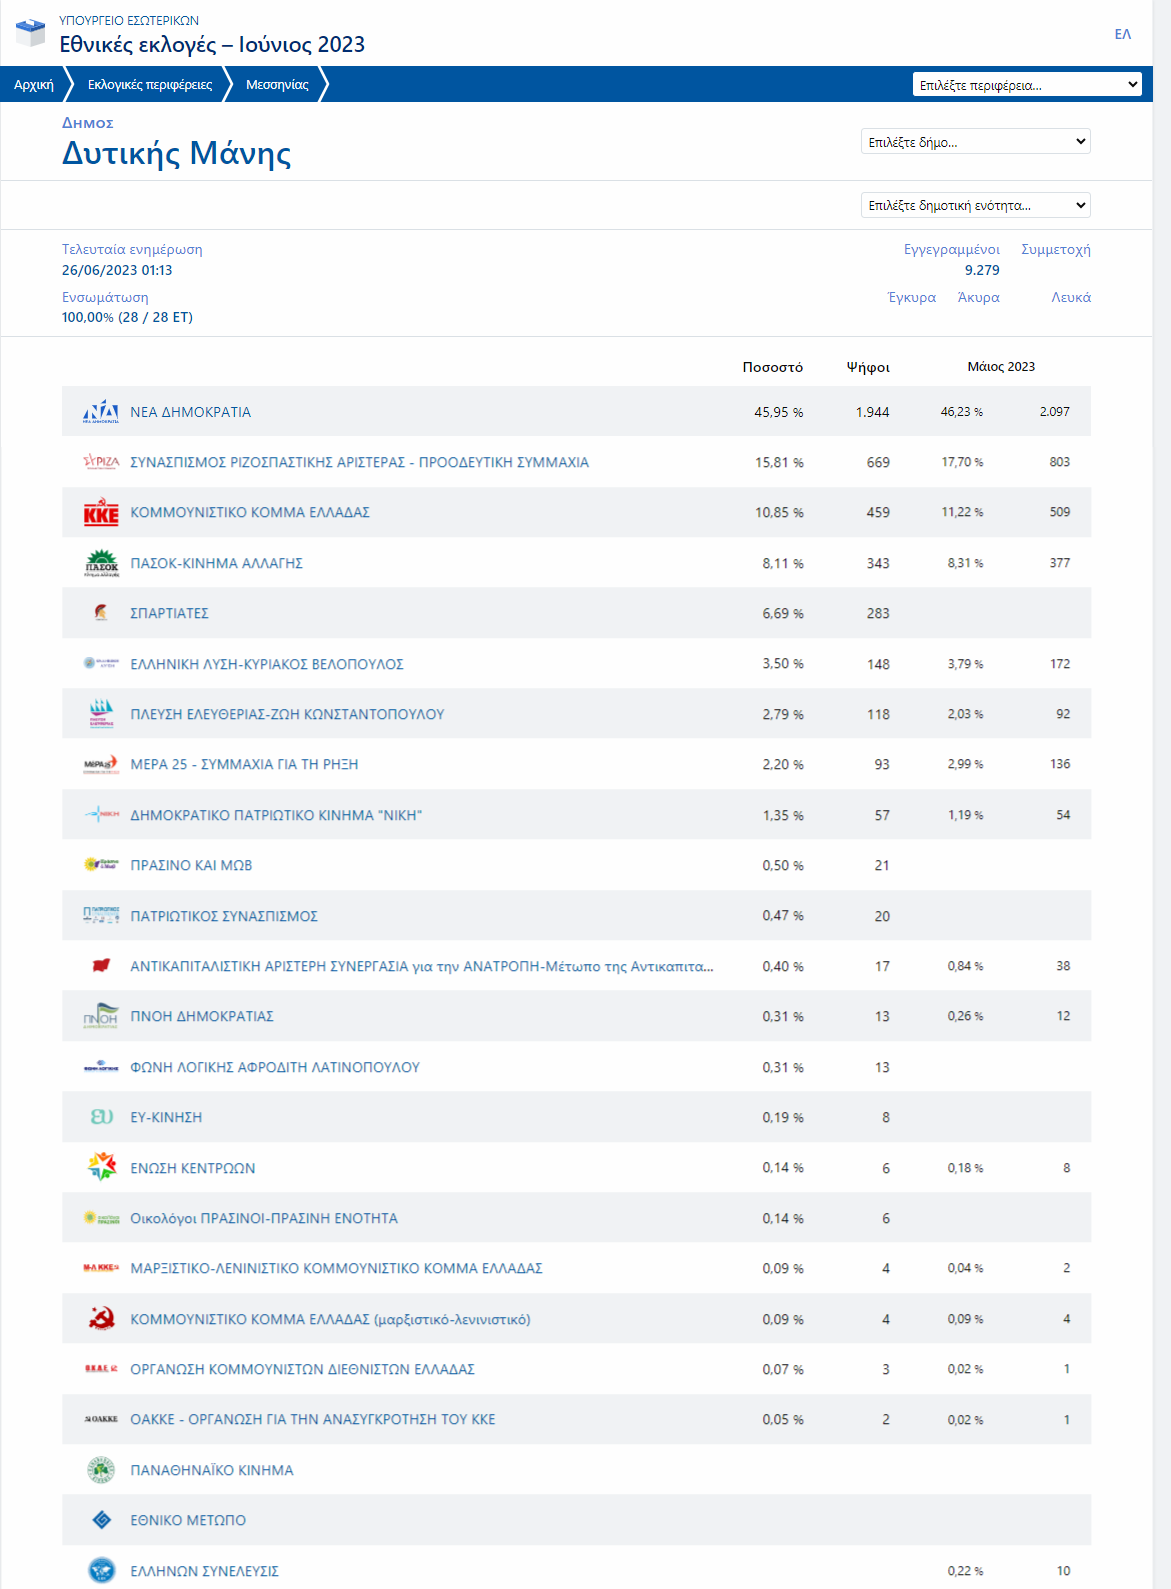The height and width of the screenshot is (1589, 1171).
Task: Switch language via ΕΛ link
Action: coord(1123,34)
